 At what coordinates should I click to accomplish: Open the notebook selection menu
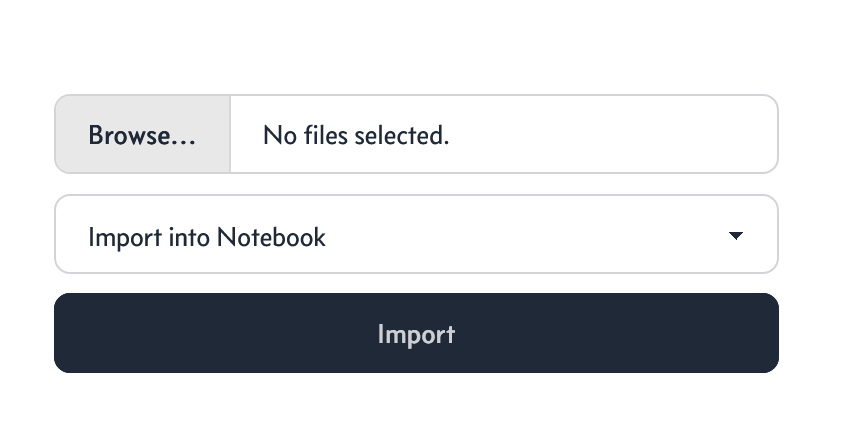pyautogui.click(x=416, y=234)
